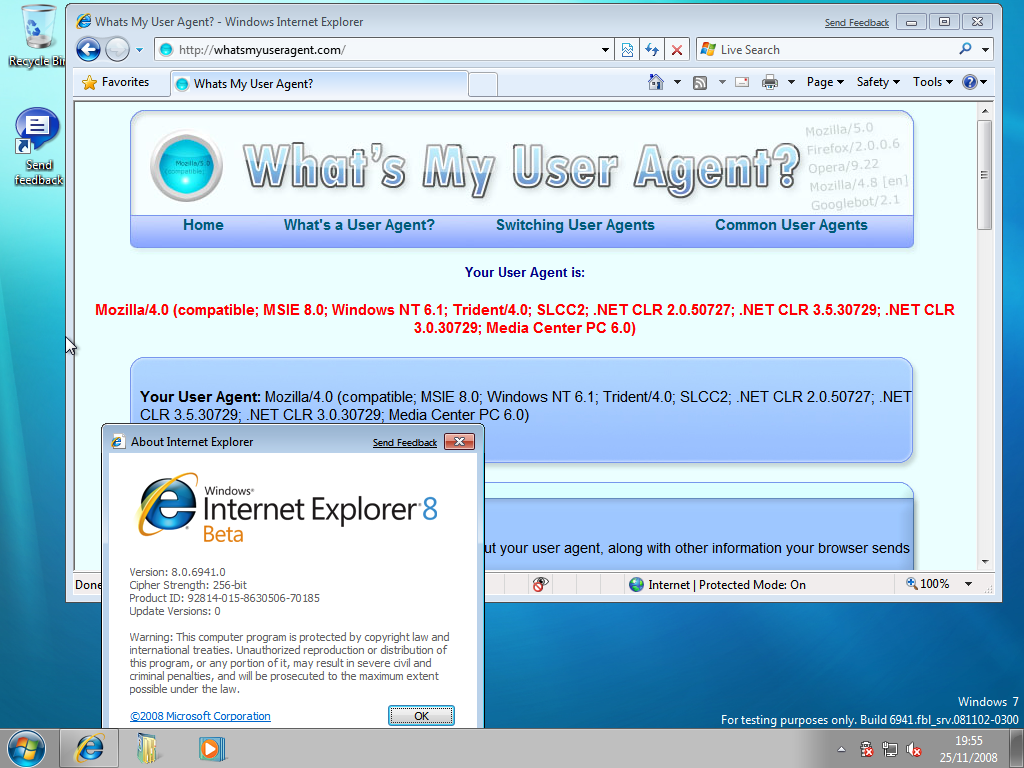Launch Windows Media Player taskbar icon
This screenshot has height=768, width=1024.
click(211, 748)
